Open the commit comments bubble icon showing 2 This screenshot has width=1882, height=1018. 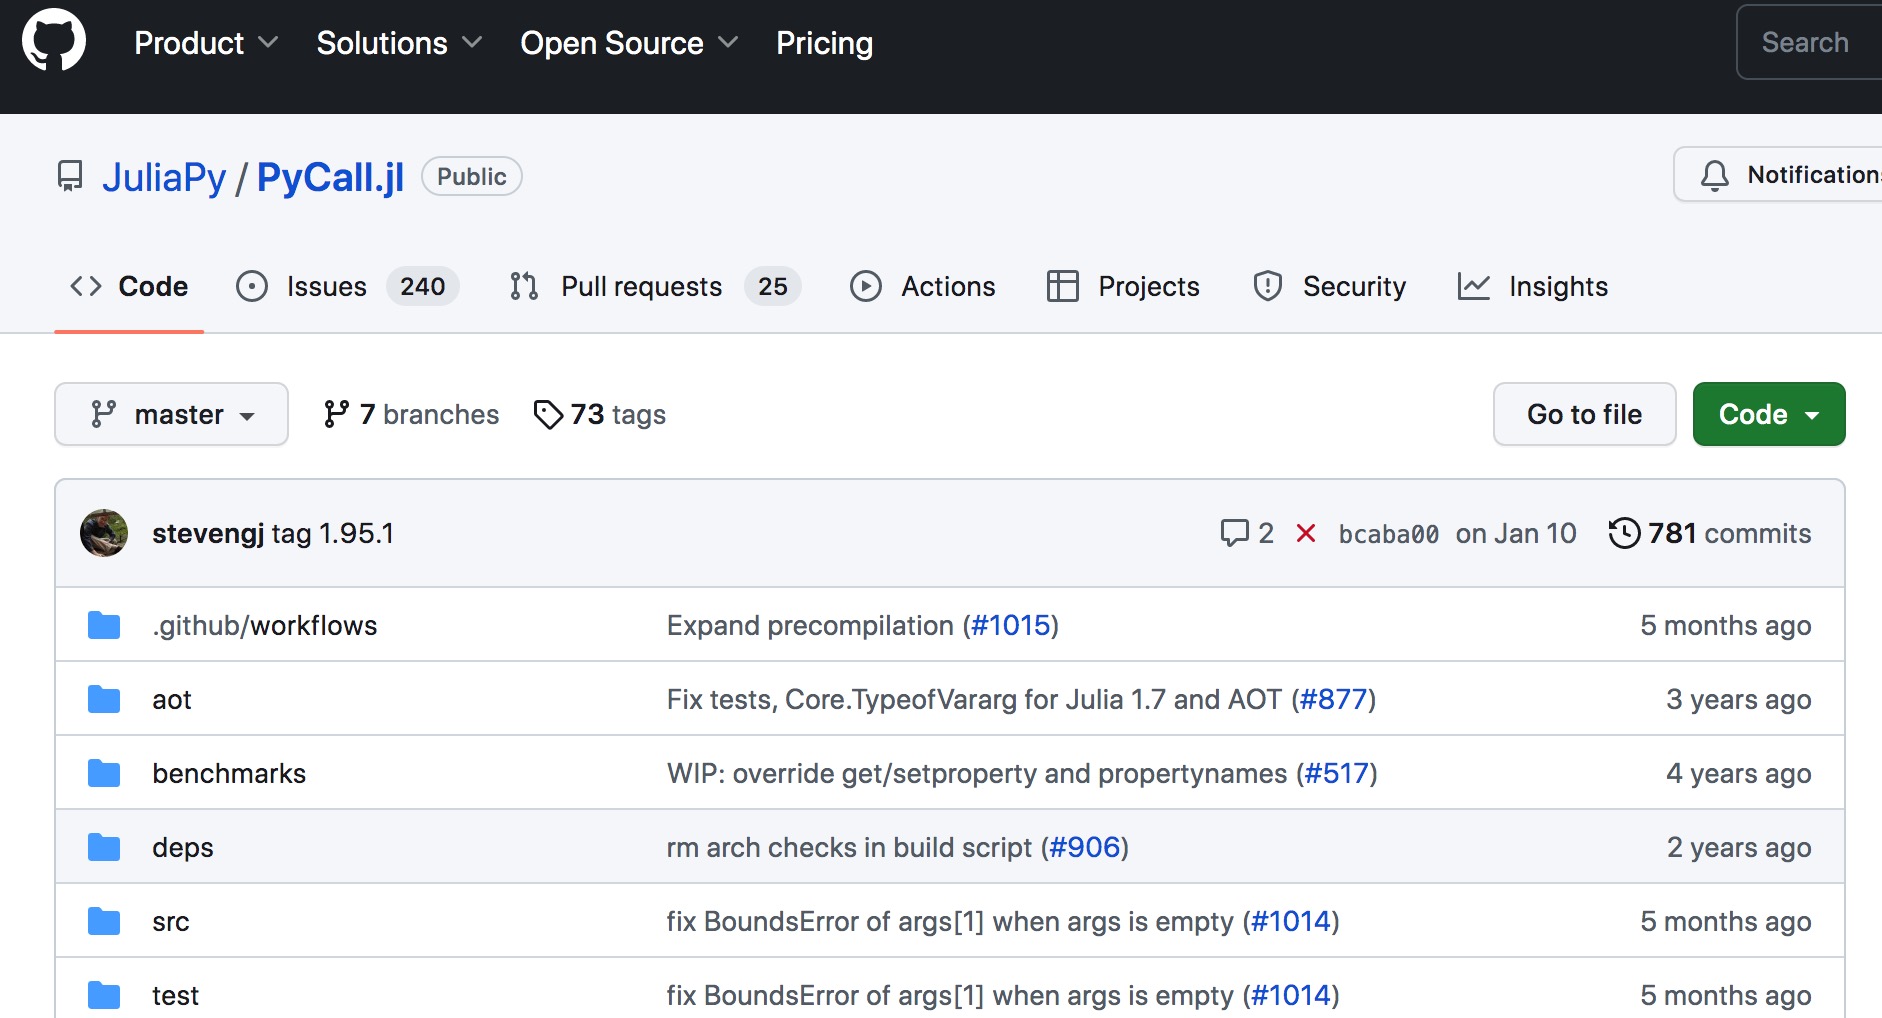point(1235,533)
